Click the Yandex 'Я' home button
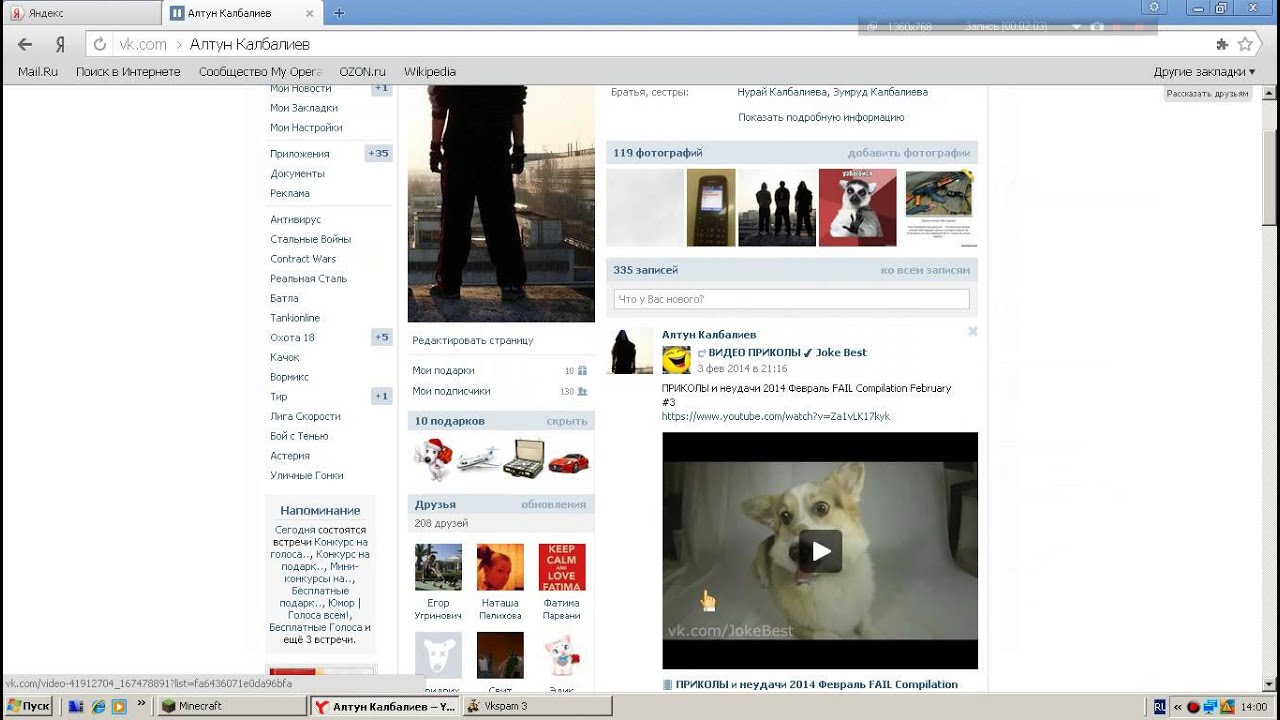 pos(60,44)
